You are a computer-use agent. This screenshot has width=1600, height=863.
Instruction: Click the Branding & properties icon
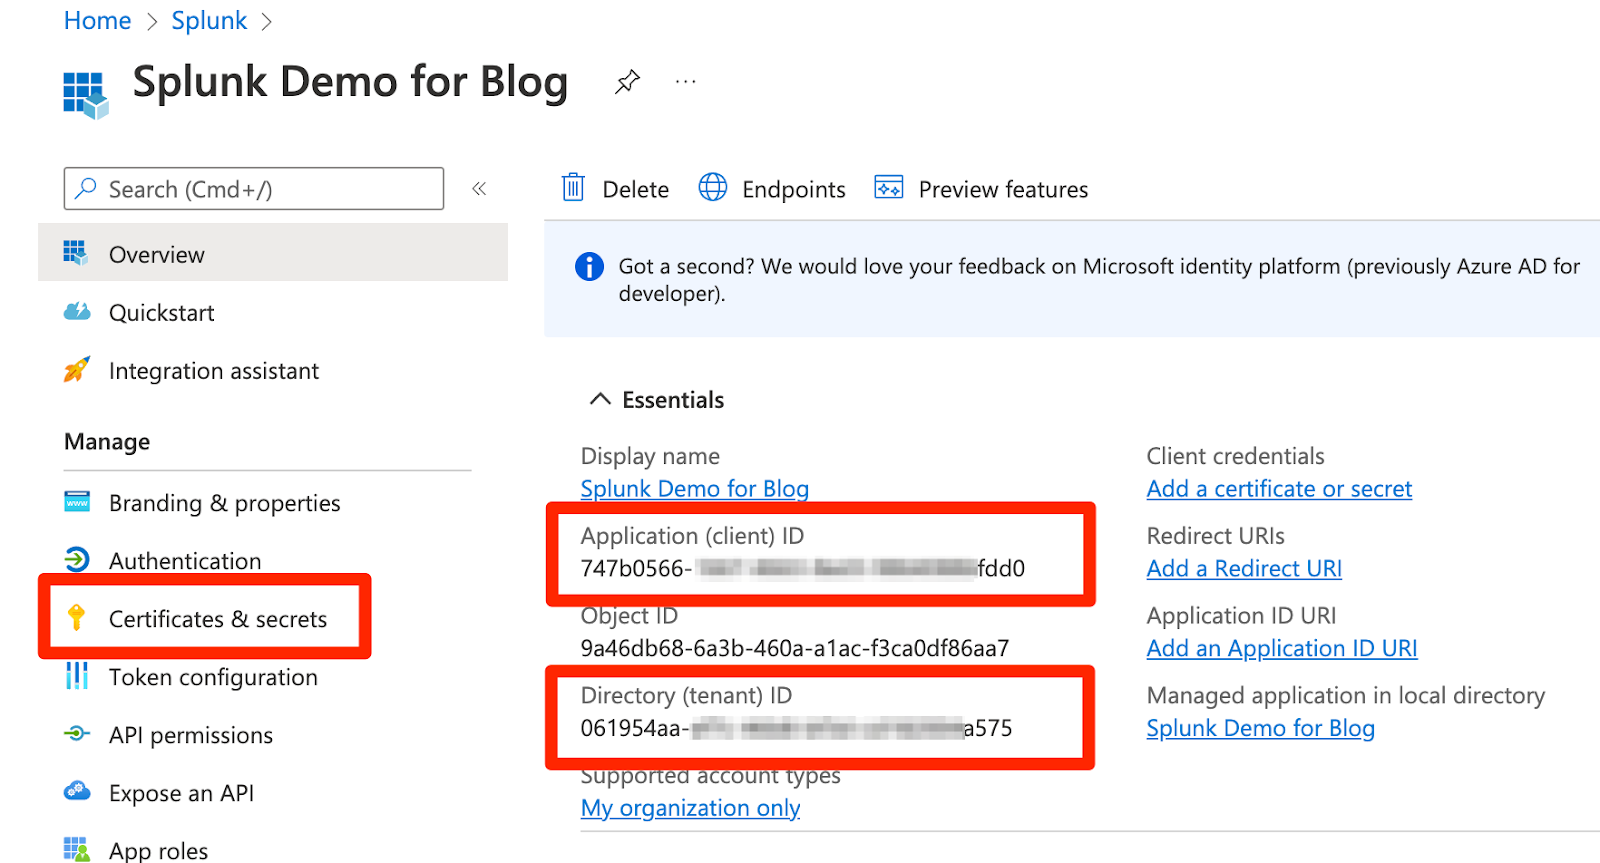click(x=77, y=501)
